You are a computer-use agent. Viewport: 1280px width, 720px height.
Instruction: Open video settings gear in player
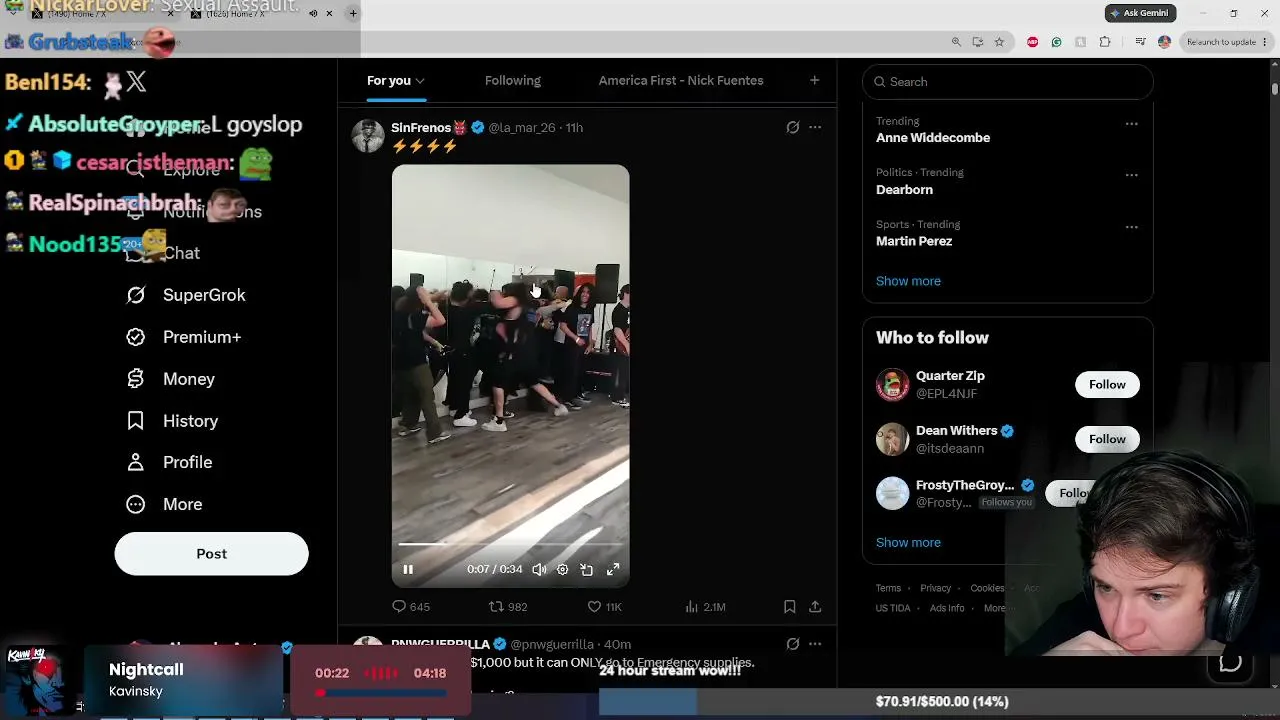[563, 569]
